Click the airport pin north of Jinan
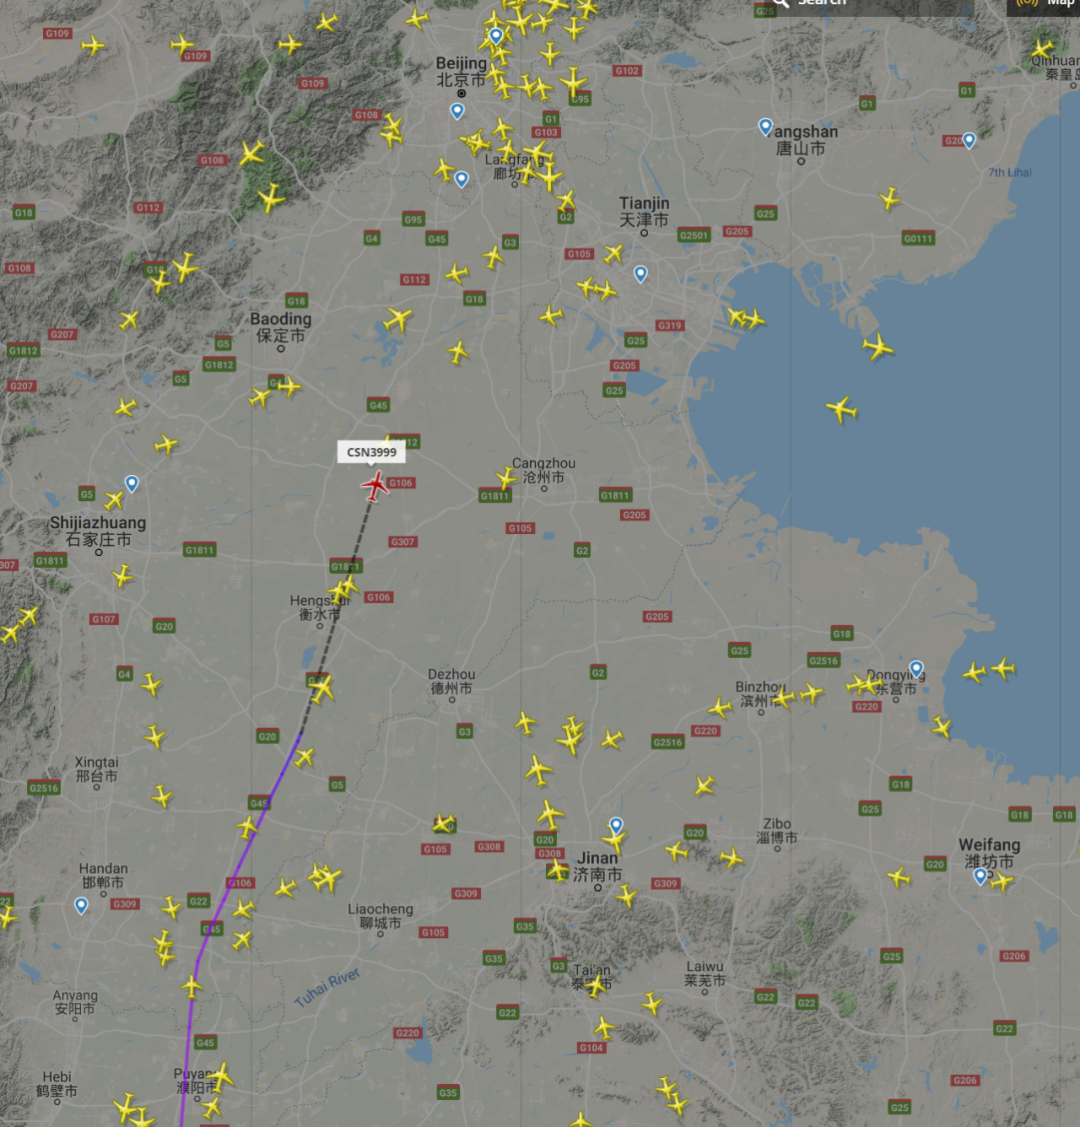Viewport: 1080px width, 1127px height. (616, 825)
